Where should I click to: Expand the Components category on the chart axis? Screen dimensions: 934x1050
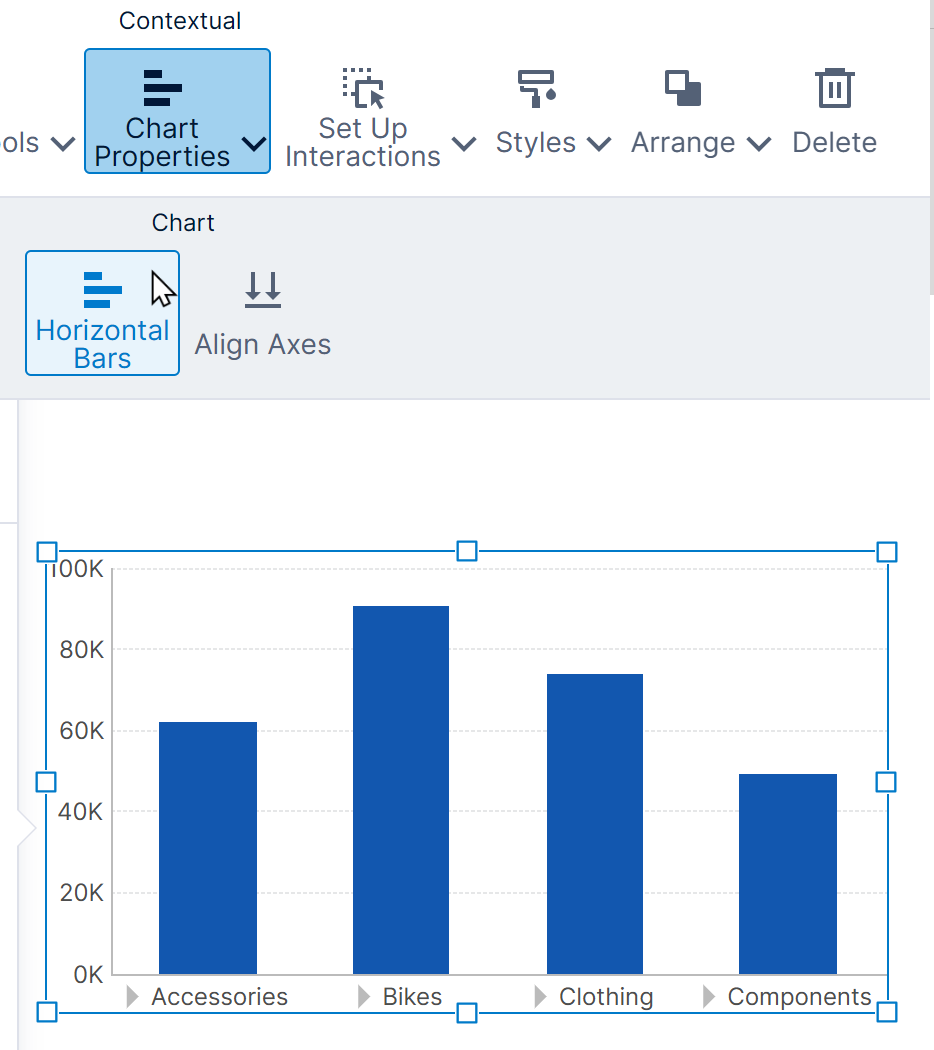(x=706, y=996)
